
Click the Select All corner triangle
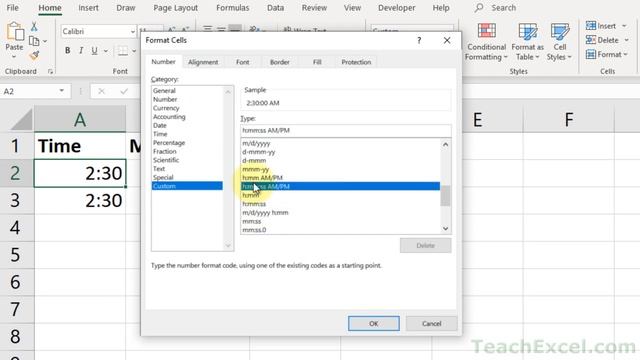21,120
